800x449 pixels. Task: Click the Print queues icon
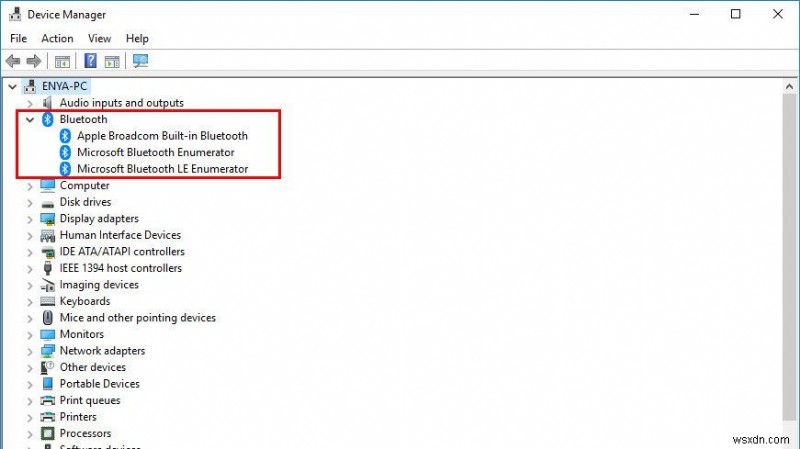[47, 401]
